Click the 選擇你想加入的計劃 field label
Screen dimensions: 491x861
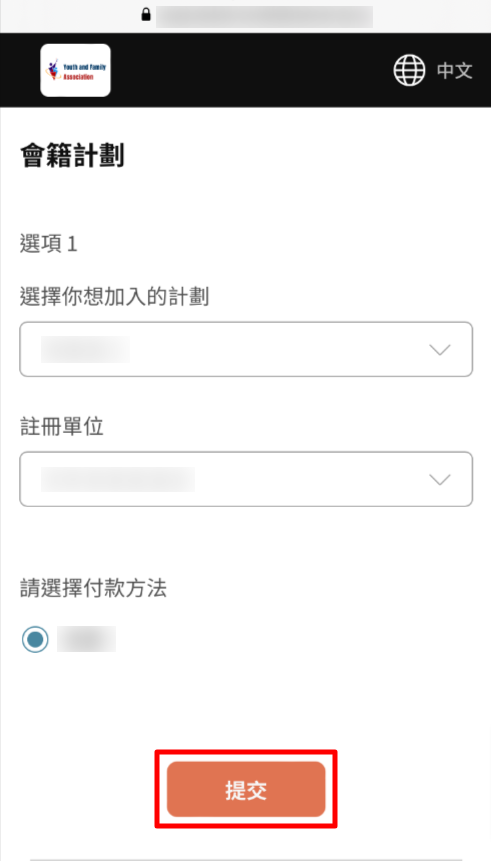(x=114, y=297)
